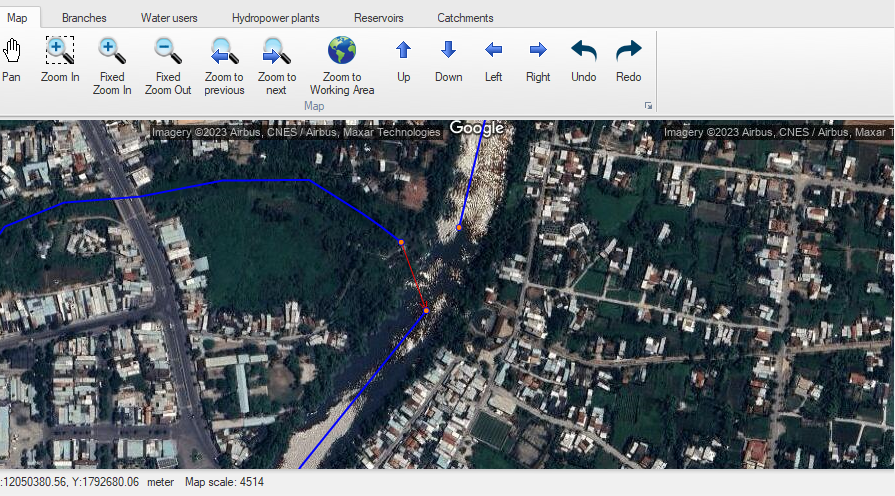
Task: Click the red branch segment on map
Action: (413, 276)
